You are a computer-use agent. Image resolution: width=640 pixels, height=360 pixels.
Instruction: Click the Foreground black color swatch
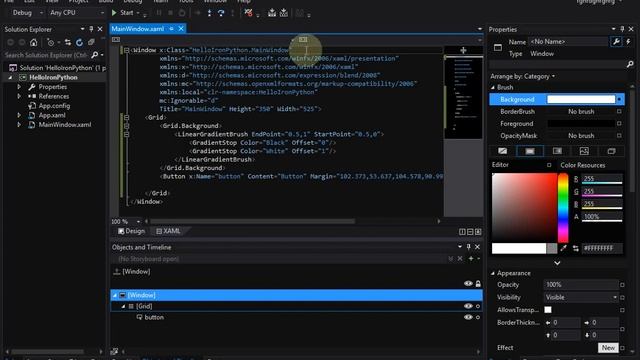coord(581,123)
